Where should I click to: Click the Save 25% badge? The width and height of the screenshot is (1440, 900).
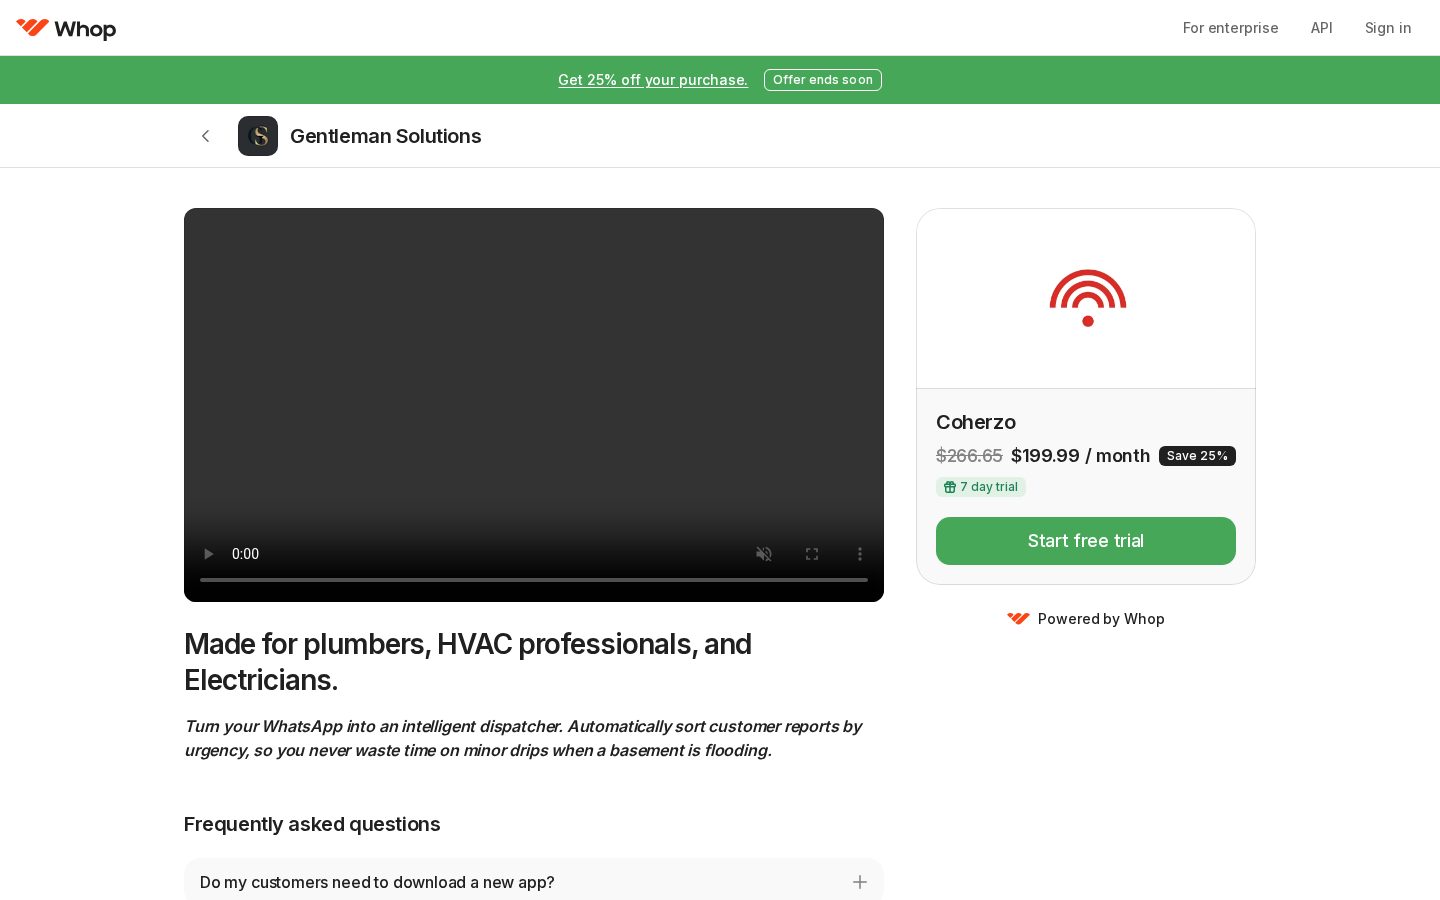[1197, 456]
